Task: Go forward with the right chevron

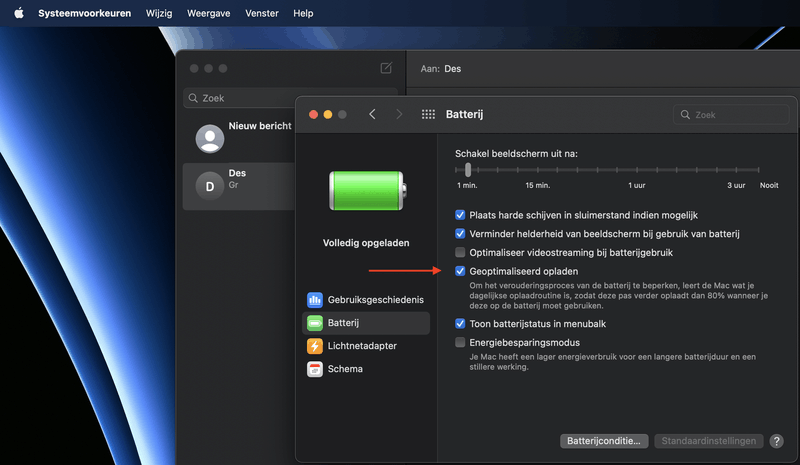Action: point(399,114)
